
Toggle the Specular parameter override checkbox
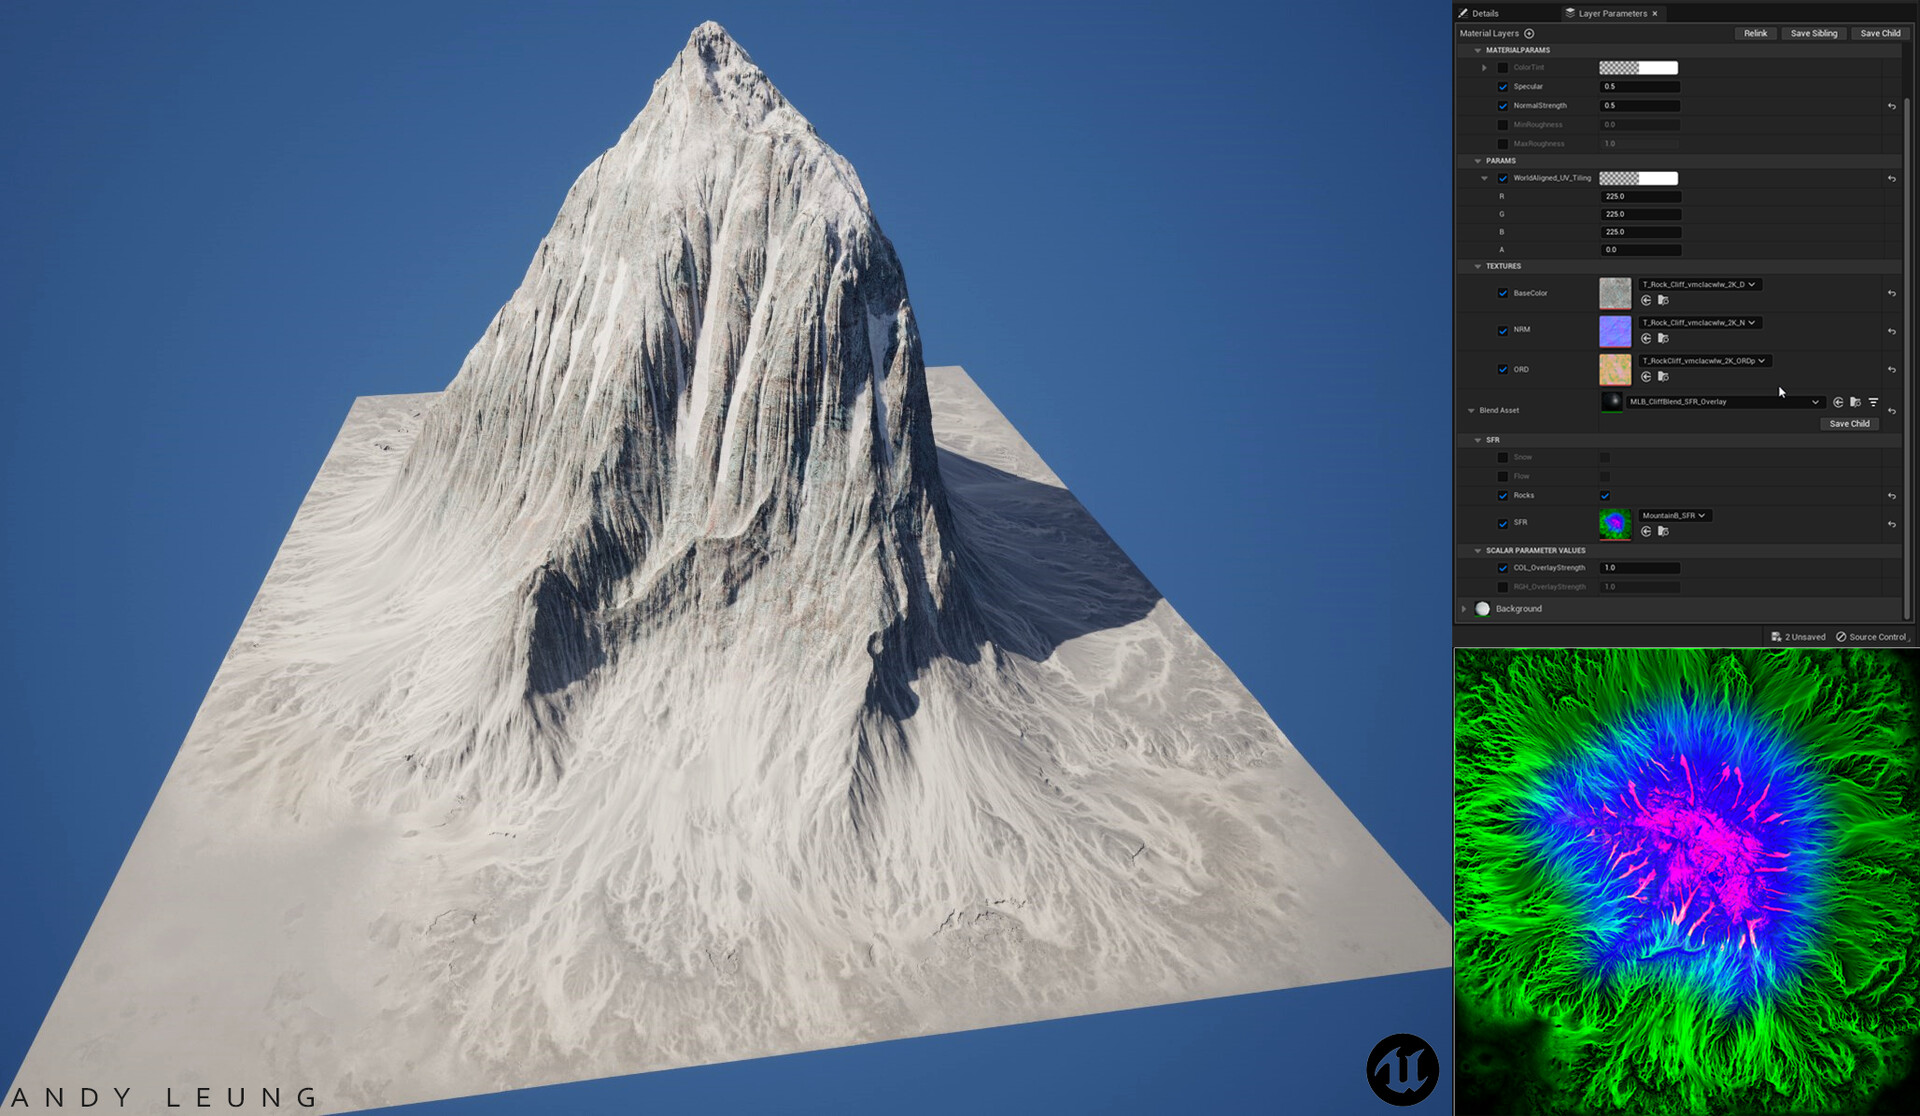click(x=1502, y=87)
